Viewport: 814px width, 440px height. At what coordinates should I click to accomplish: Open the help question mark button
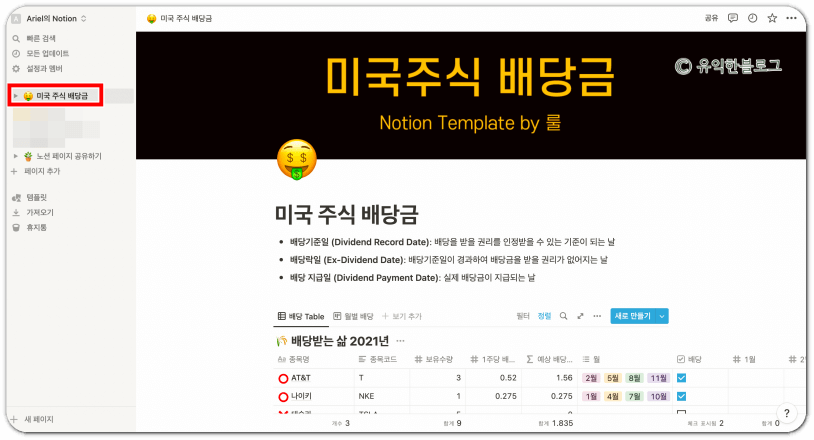click(x=786, y=414)
